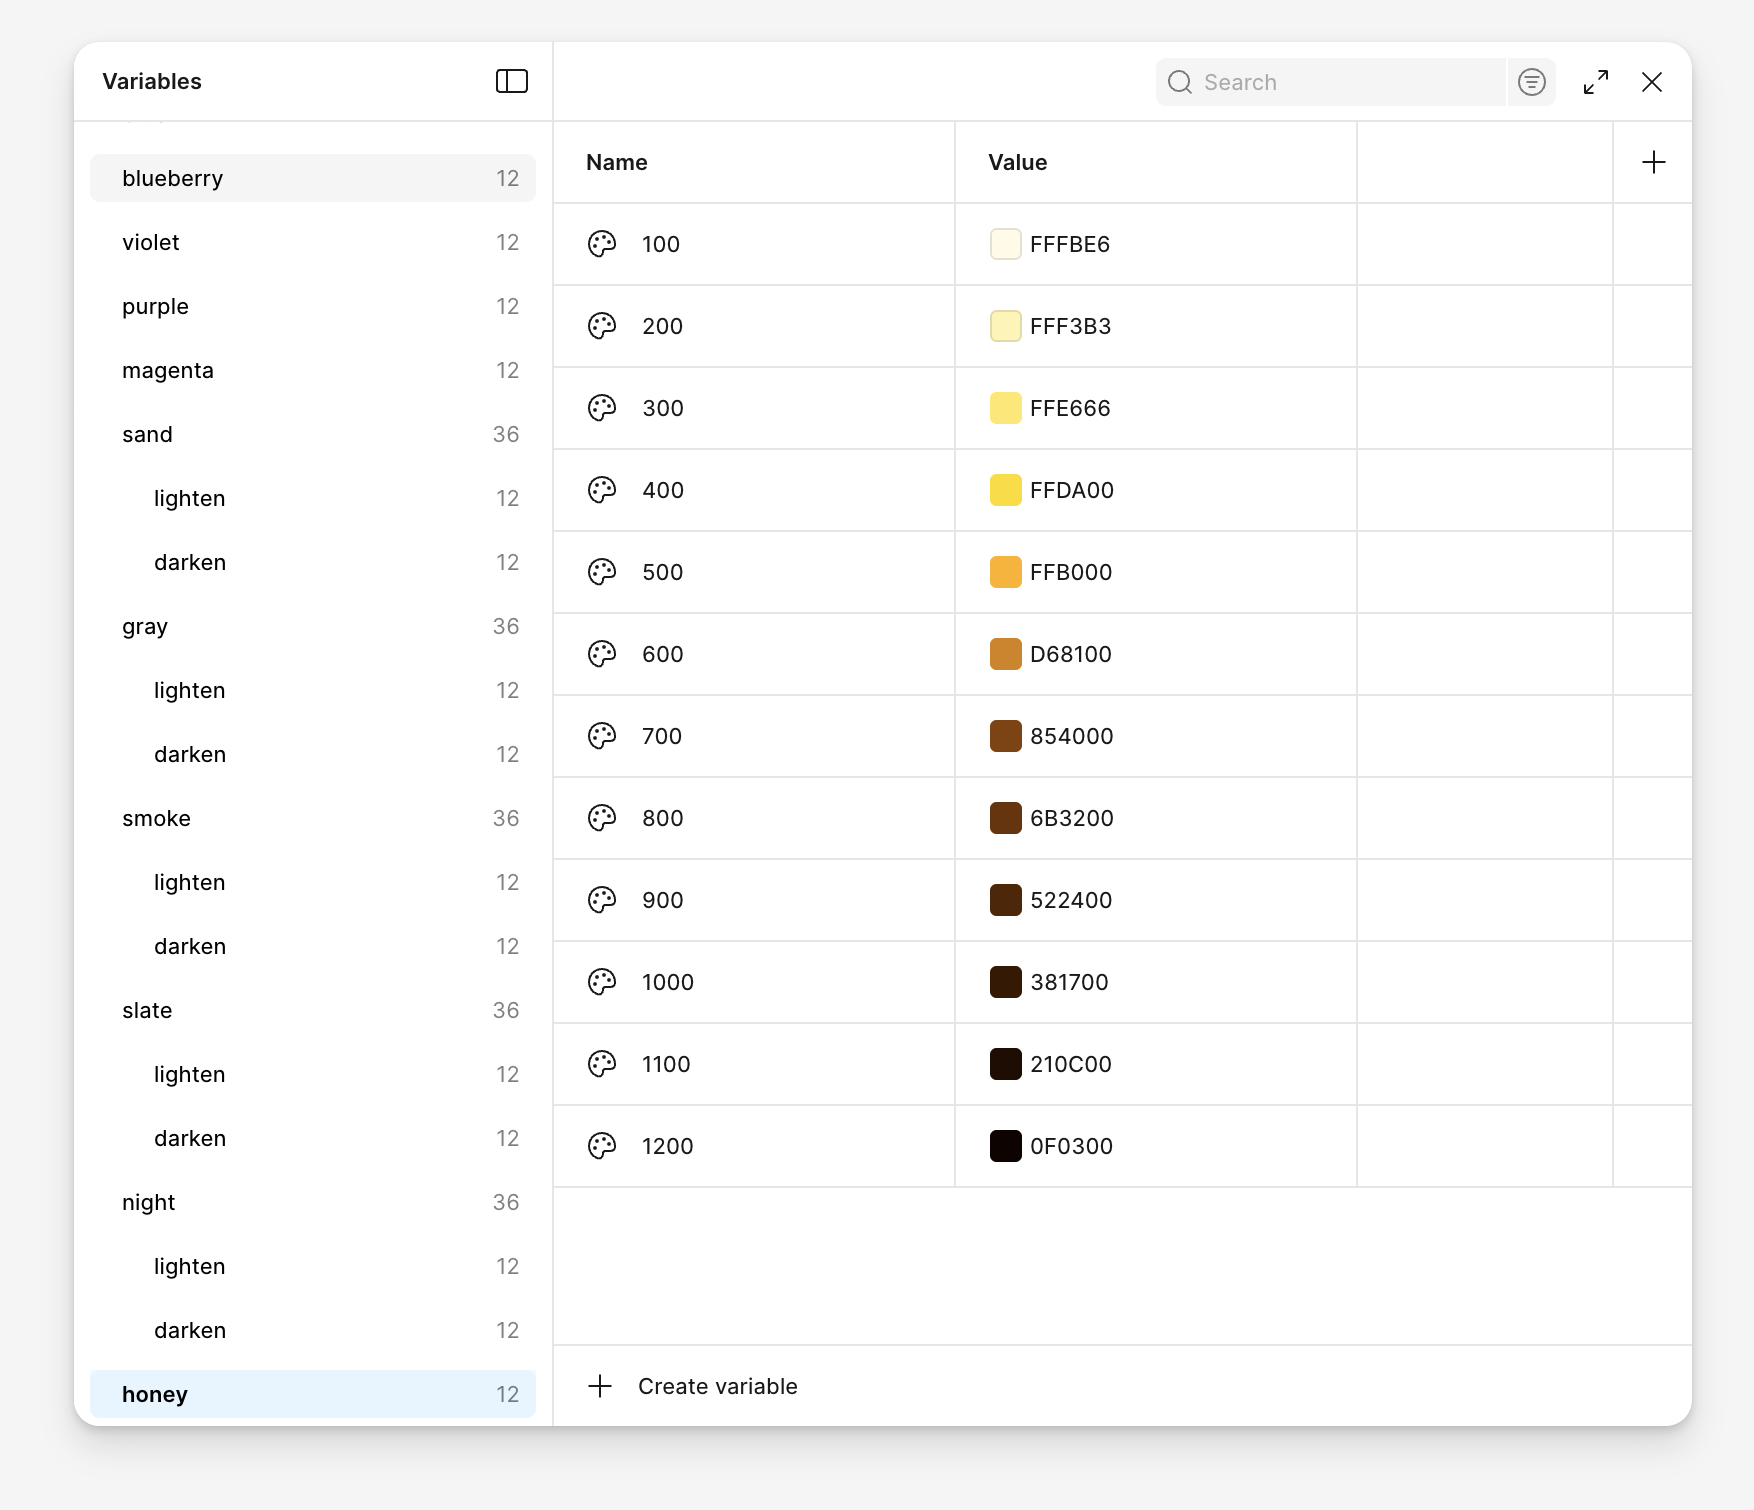Image resolution: width=1754 pixels, height=1510 pixels.
Task: Toggle the sidebar panel icon
Action: coord(511,81)
